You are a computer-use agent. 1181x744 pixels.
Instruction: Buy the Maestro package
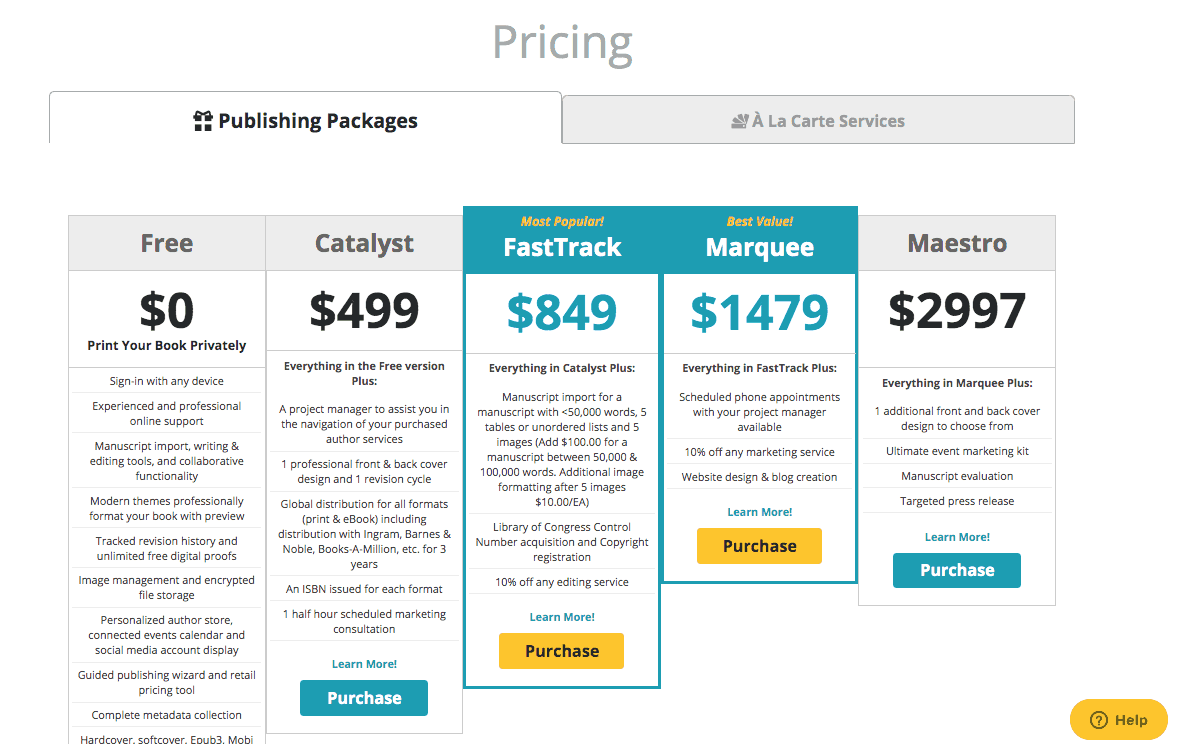click(x=957, y=570)
